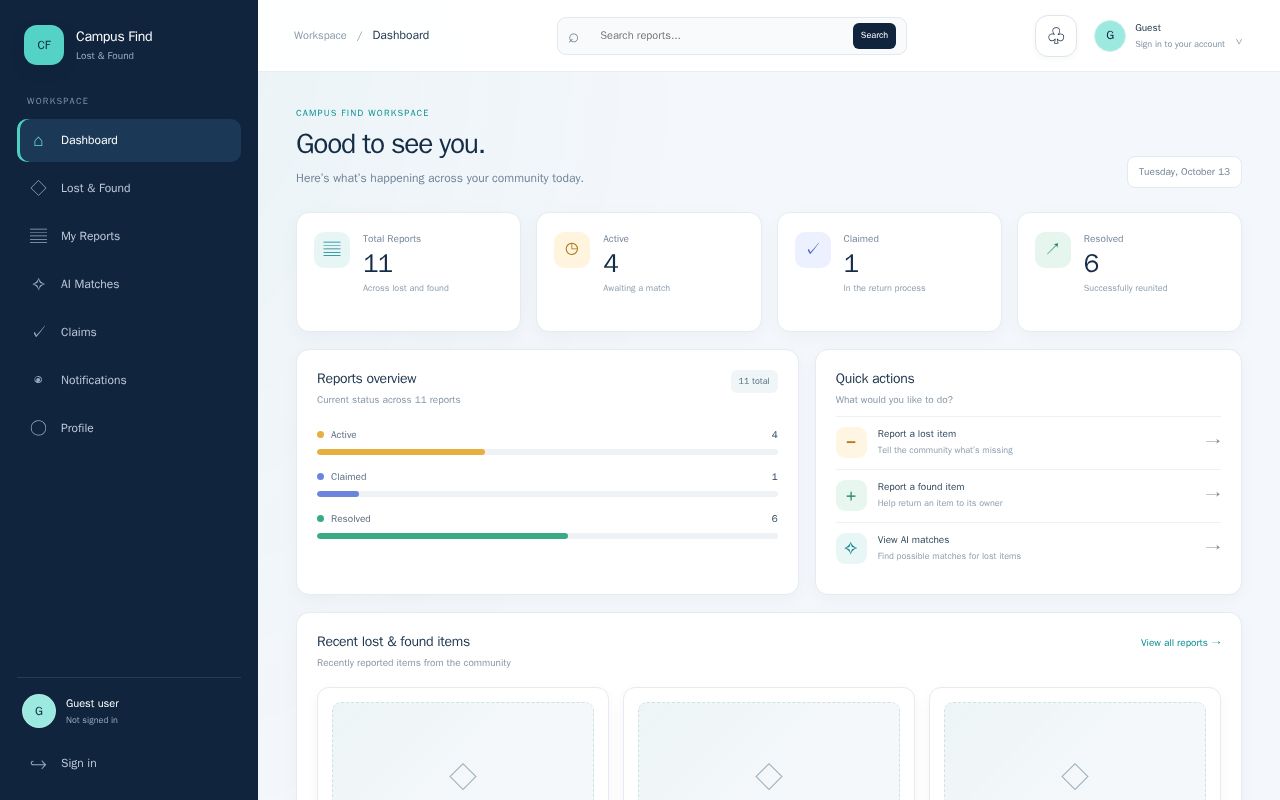Screen dimensions: 1280x800
Task: Click Sign in to your account text
Action: [1180, 44]
